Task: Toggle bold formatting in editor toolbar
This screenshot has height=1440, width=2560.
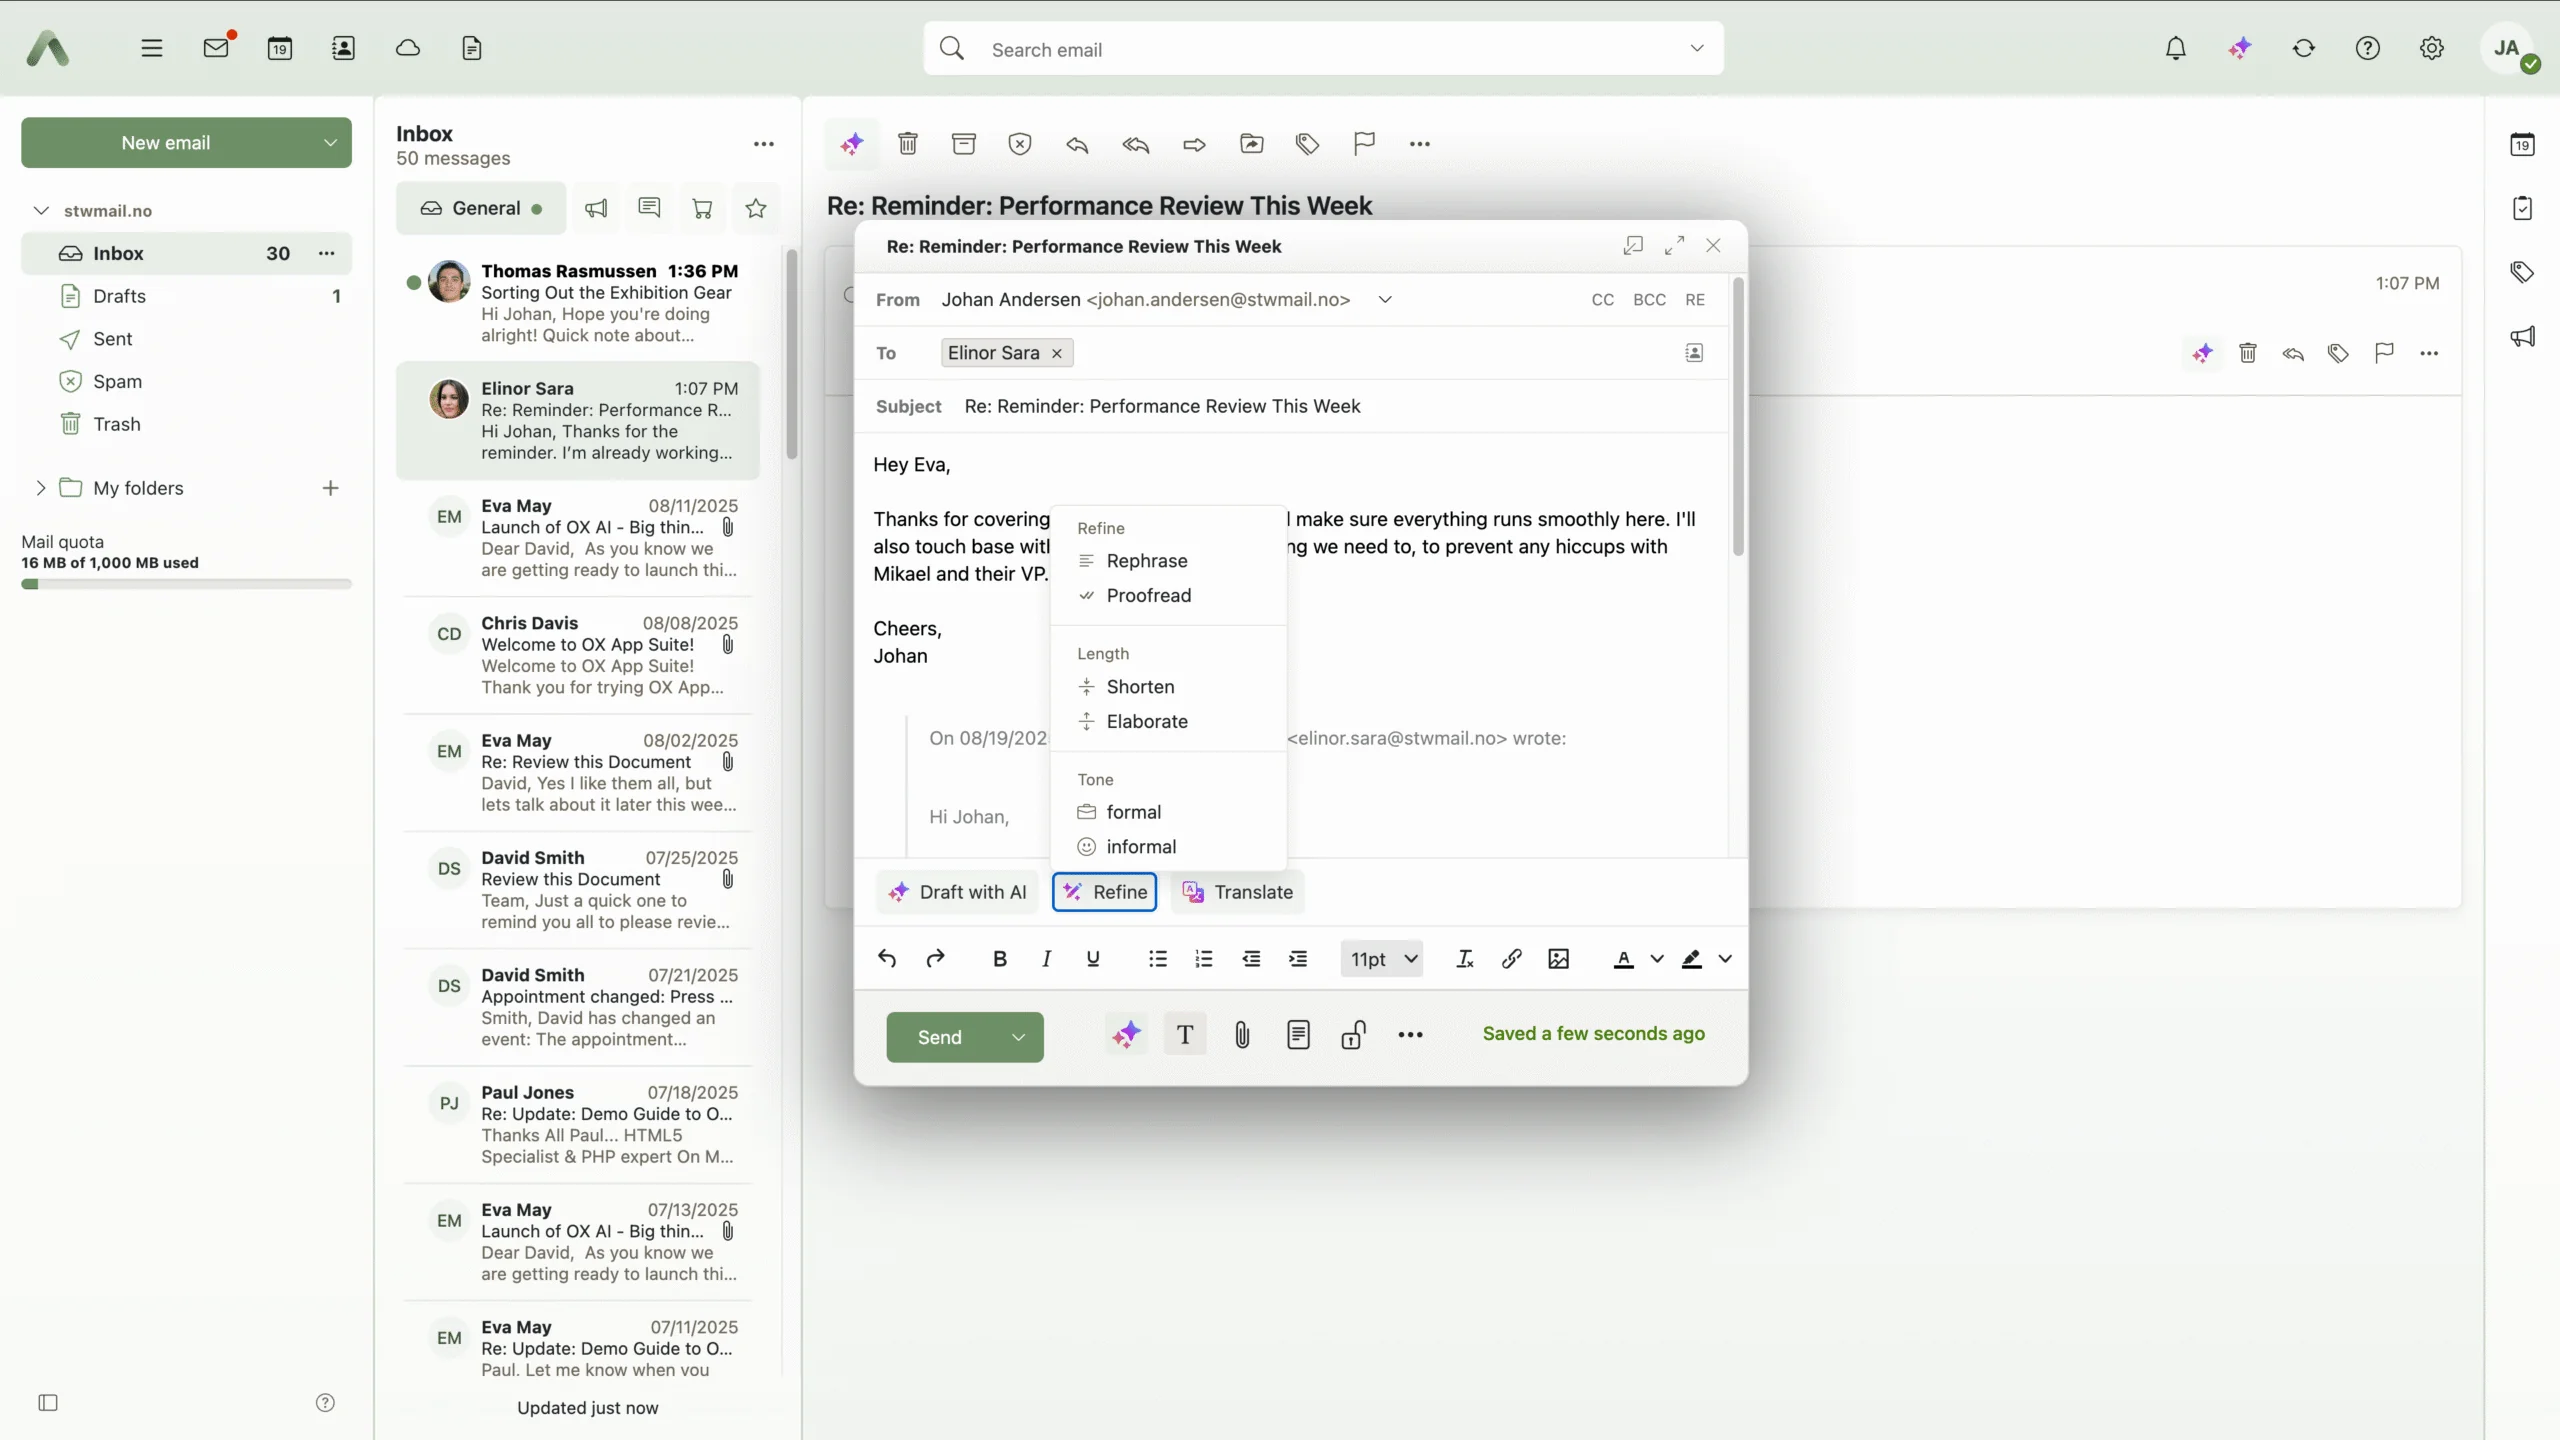Action: 999,959
